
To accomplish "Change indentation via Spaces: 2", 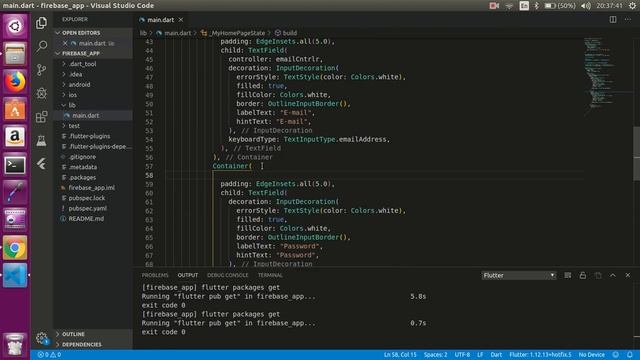I will (x=436, y=355).
